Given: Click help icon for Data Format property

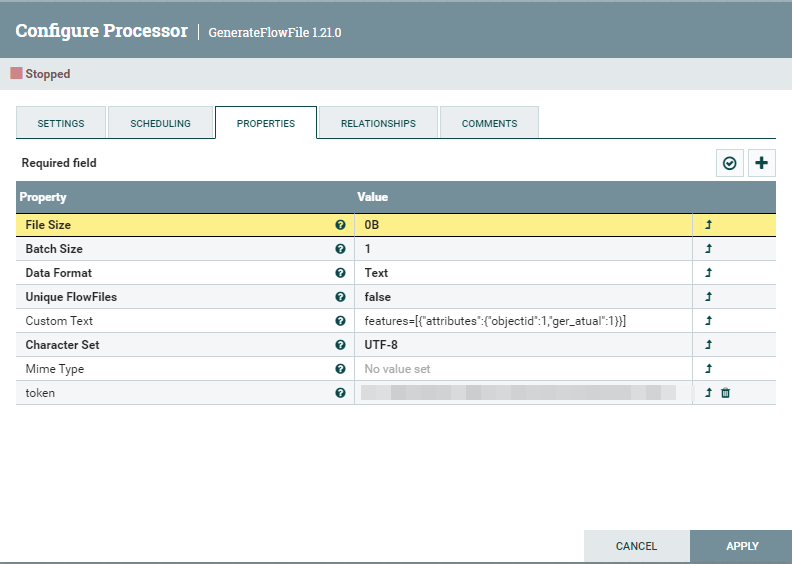Looking at the screenshot, I should click(340, 273).
